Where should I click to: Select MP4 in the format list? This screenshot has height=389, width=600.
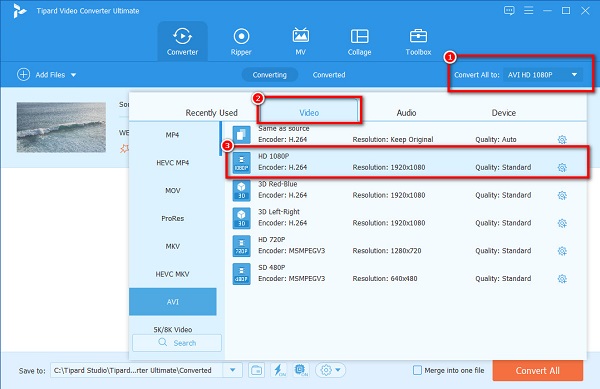click(x=173, y=135)
